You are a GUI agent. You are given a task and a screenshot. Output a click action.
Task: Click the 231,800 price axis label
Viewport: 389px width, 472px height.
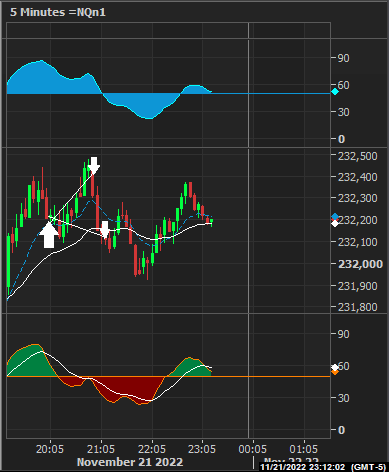[358, 307]
